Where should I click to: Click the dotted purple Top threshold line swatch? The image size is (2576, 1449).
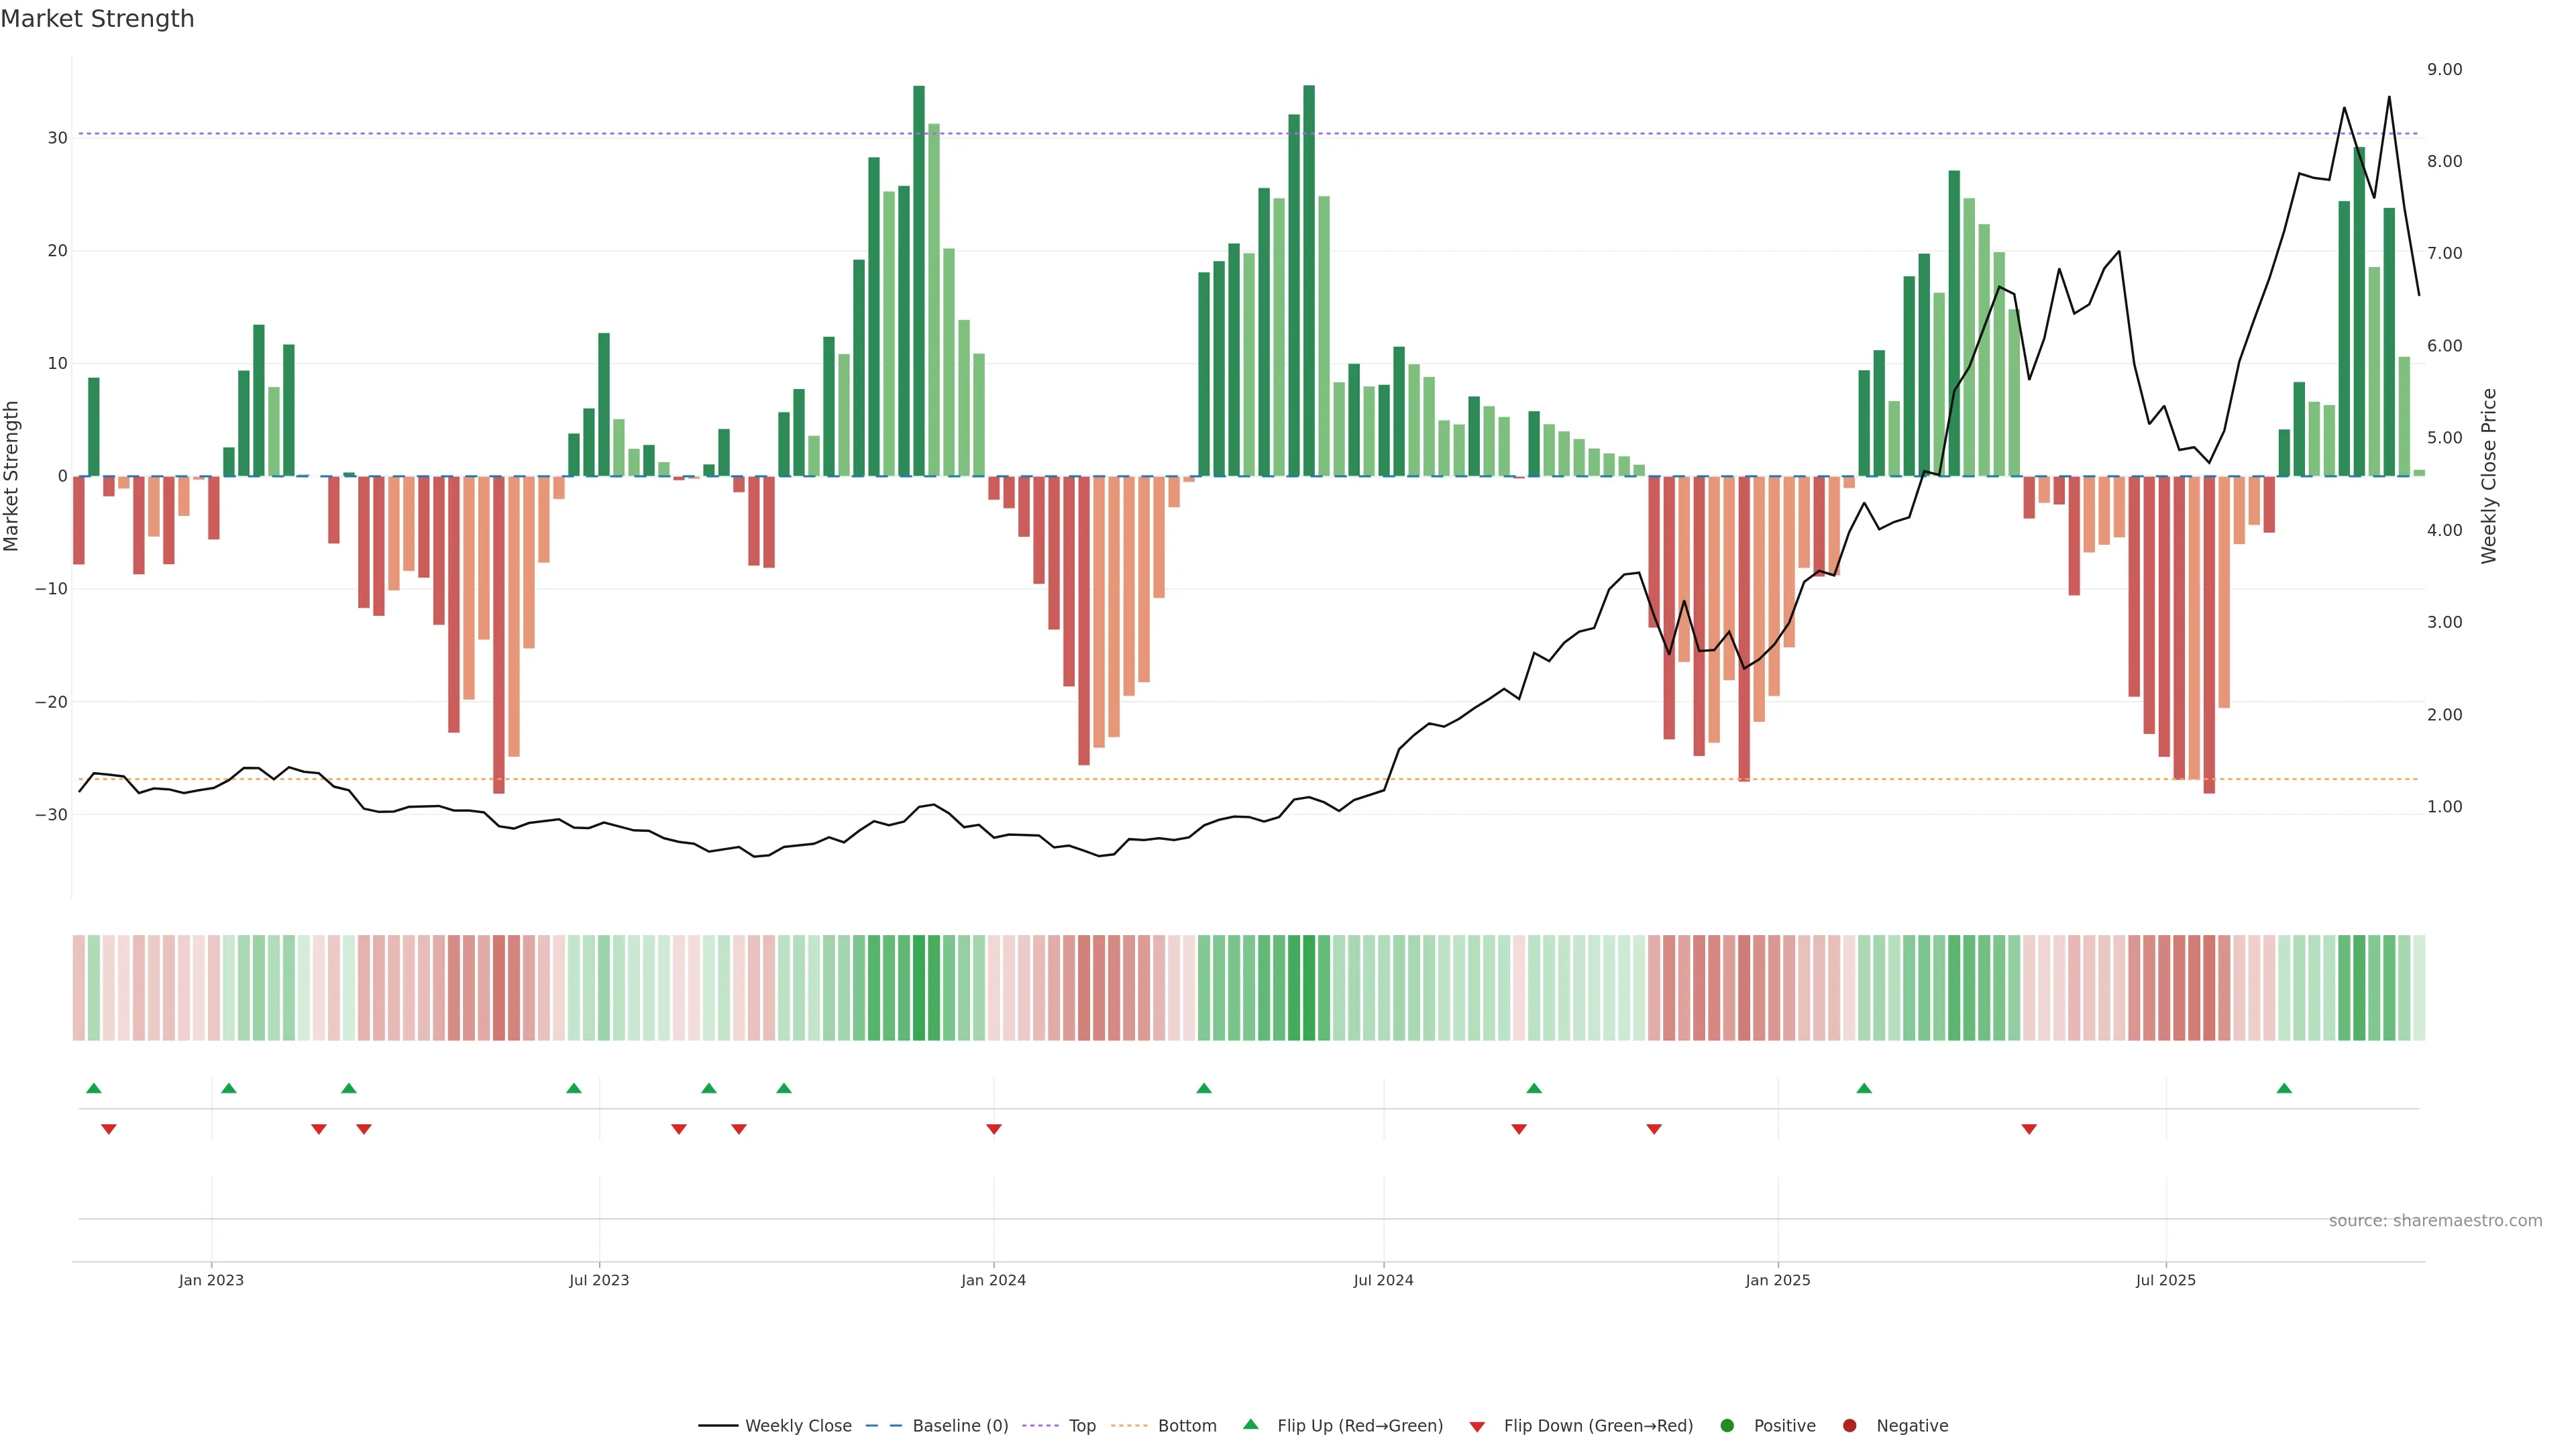point(1041,1426)
